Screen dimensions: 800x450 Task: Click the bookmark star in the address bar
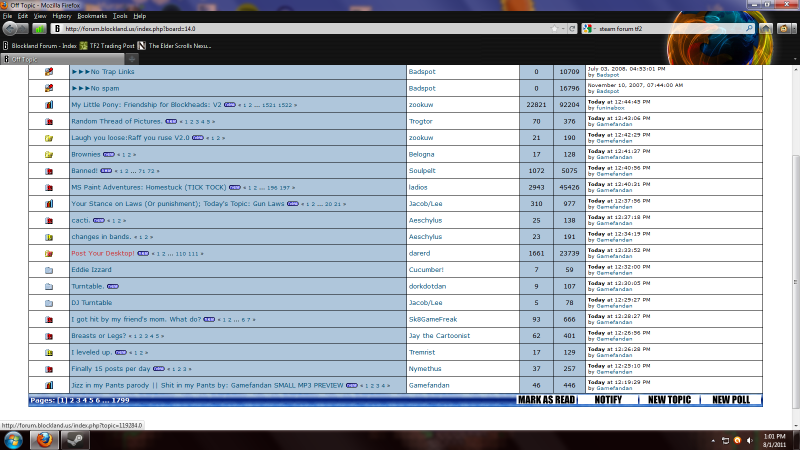[x=555, y=29]
